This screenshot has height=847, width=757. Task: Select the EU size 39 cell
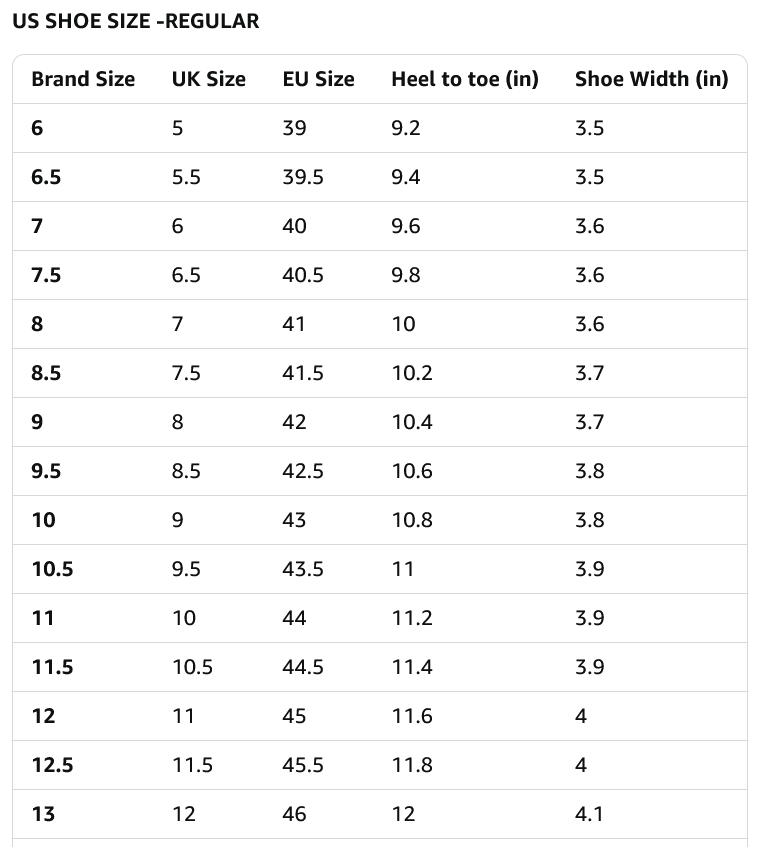294,128
